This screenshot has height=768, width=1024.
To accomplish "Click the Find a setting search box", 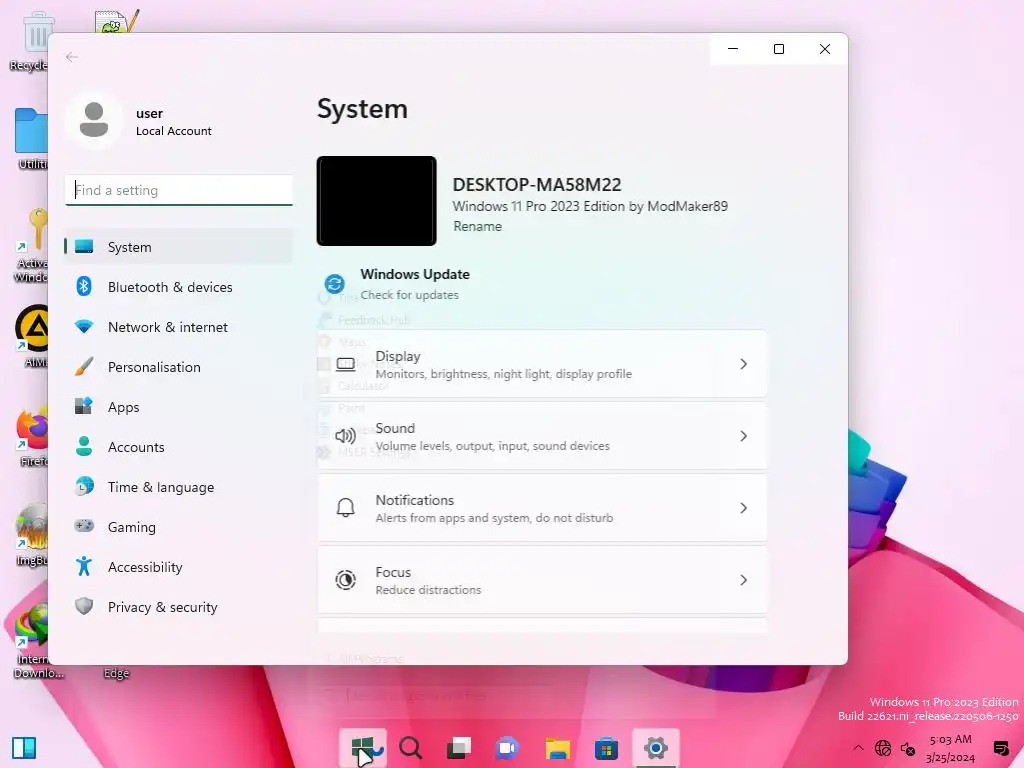I will click(178, 190).
